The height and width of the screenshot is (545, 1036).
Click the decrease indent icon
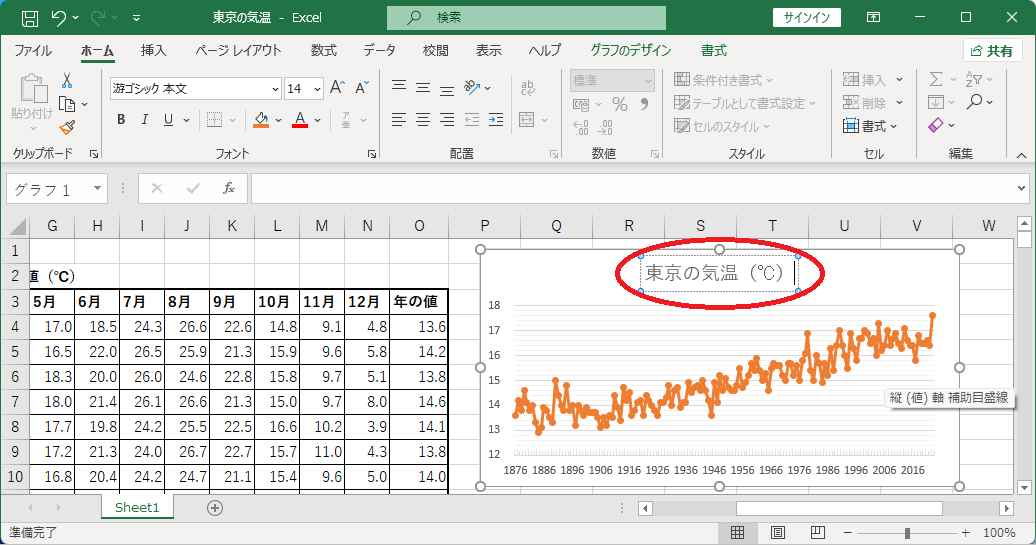pos(472,120)
